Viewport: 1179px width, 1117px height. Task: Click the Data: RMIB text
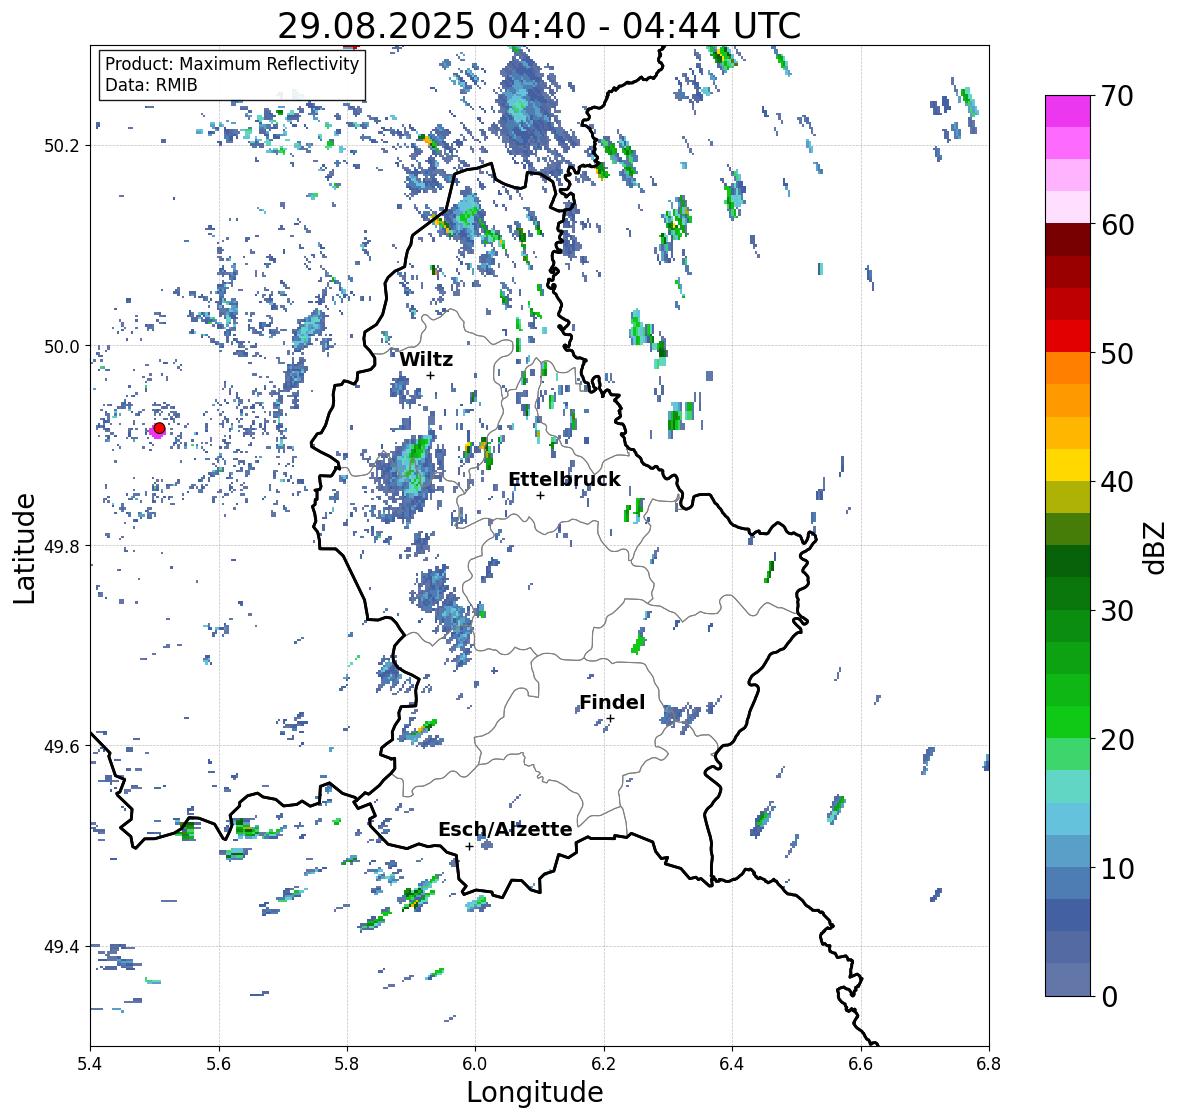(151, 85)
